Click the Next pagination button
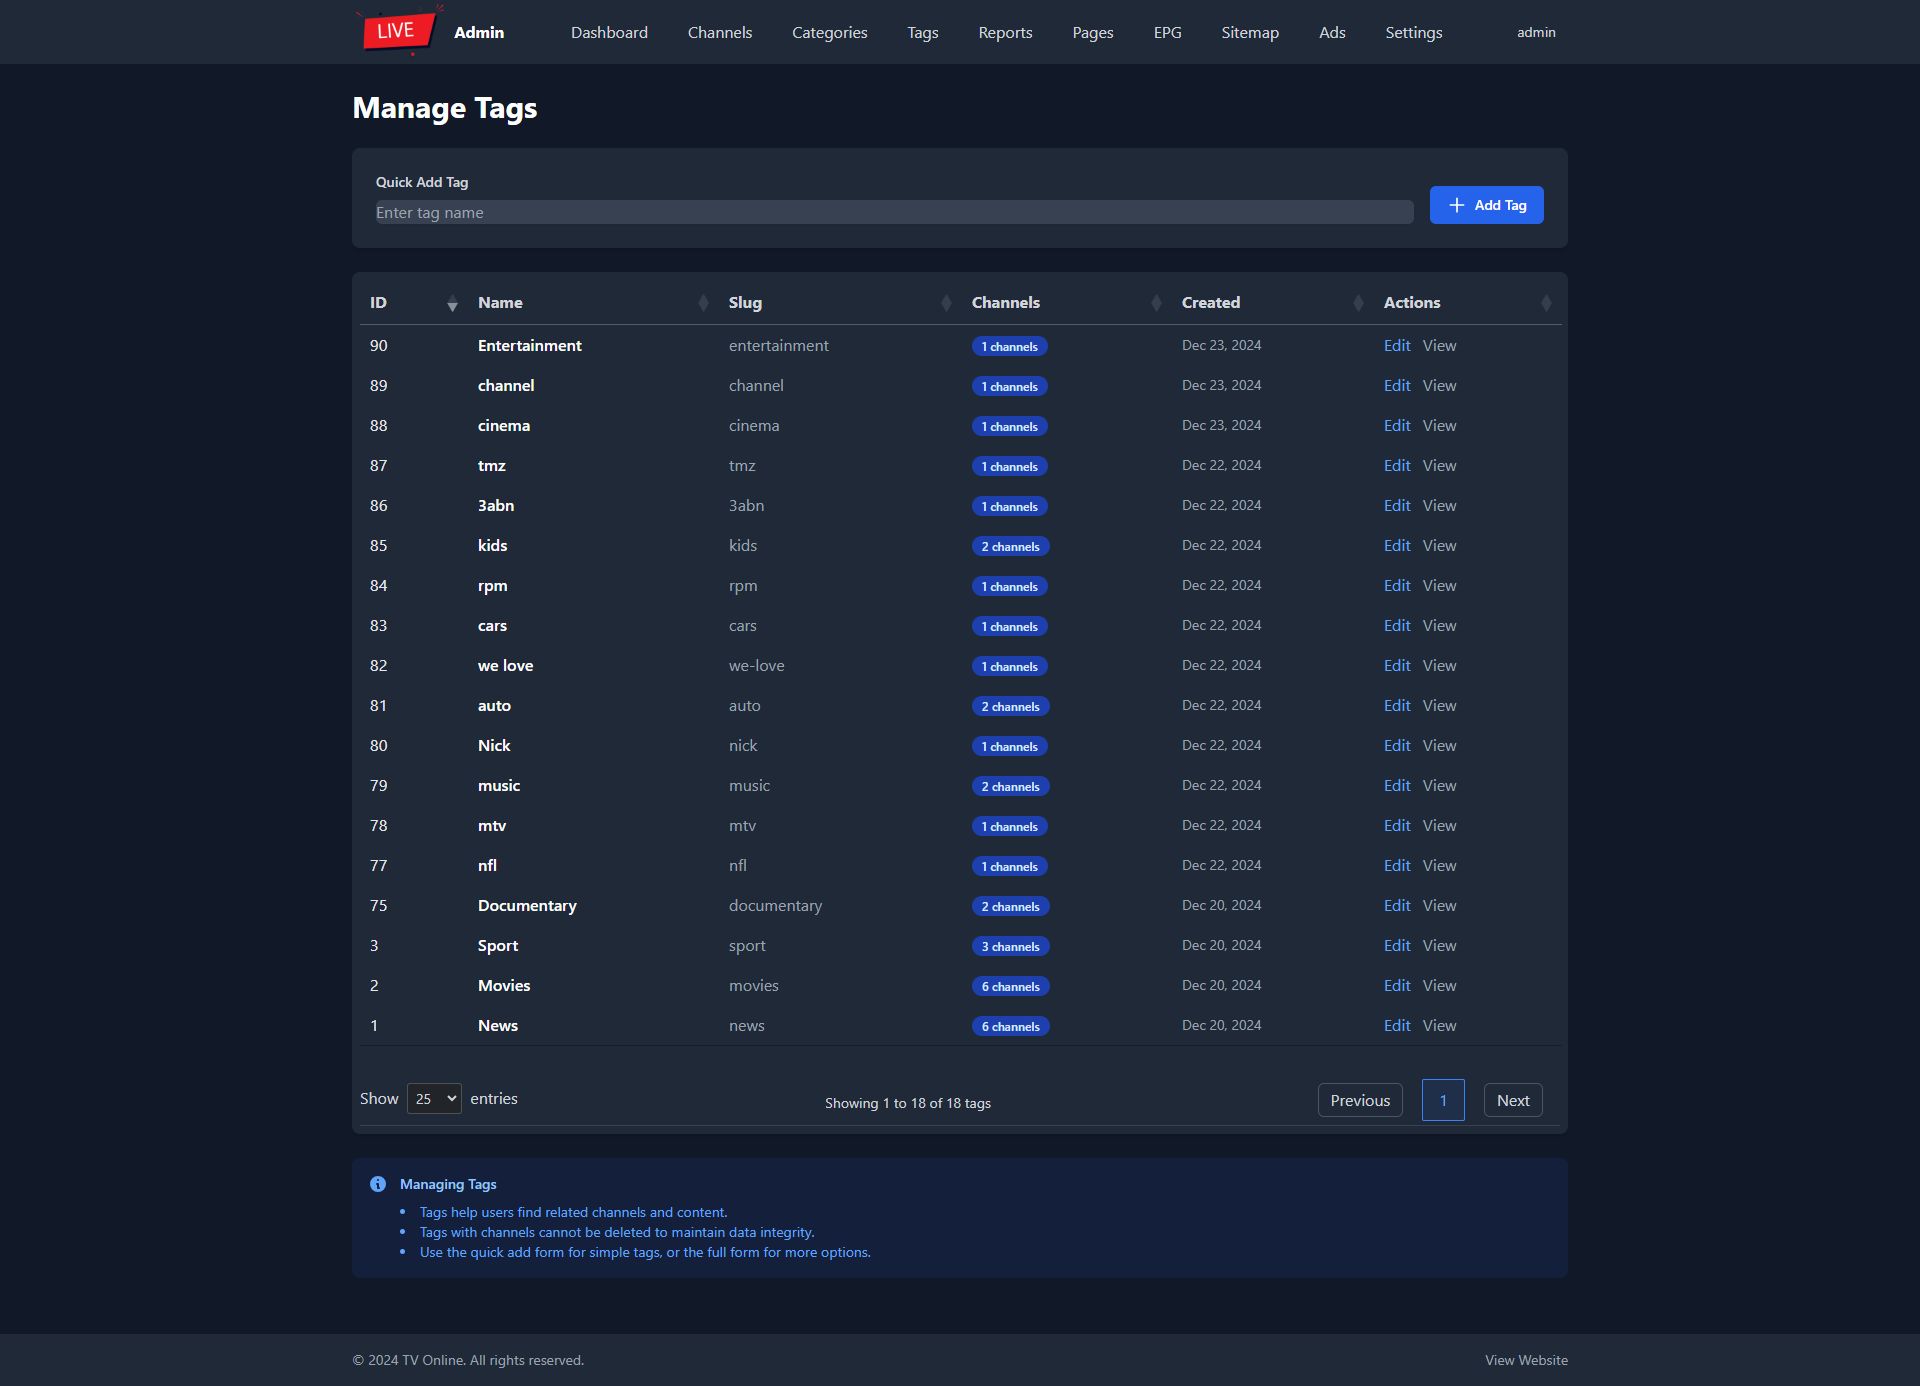This screenshot has width=1920, height=1386. (x=1512, y=1100)
